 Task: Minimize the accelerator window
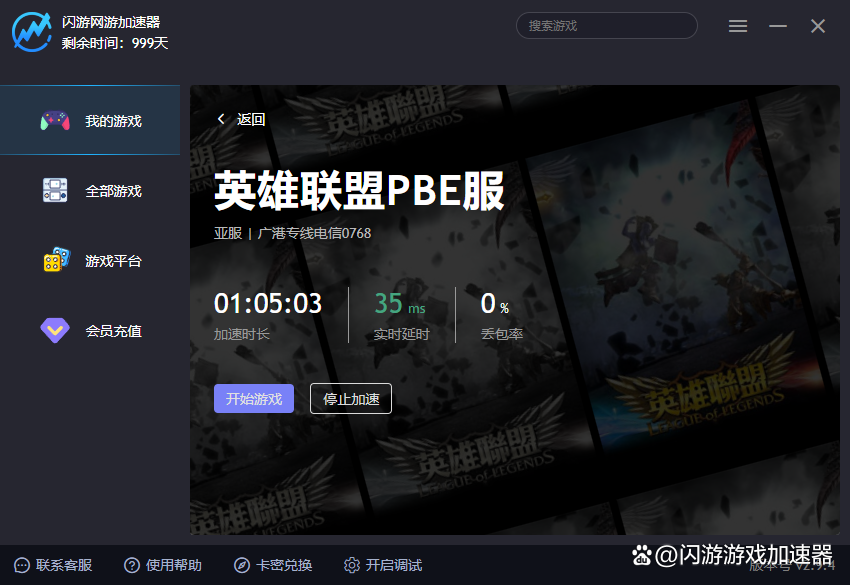(778, 26)
